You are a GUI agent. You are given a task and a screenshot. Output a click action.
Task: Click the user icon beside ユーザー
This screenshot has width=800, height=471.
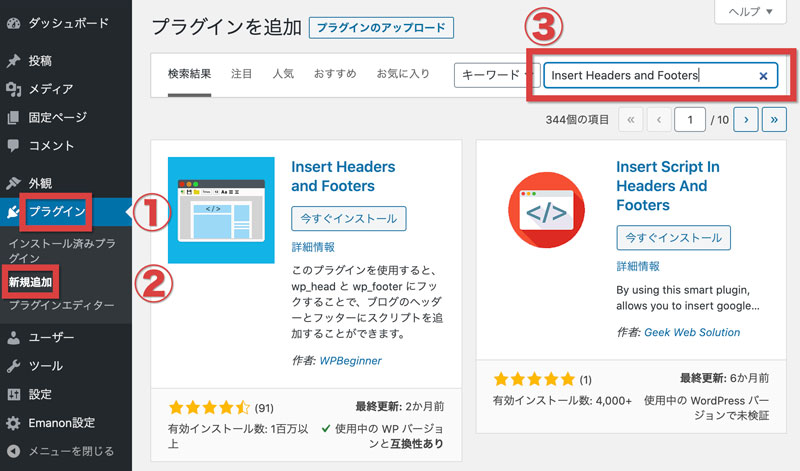point(14,337)
